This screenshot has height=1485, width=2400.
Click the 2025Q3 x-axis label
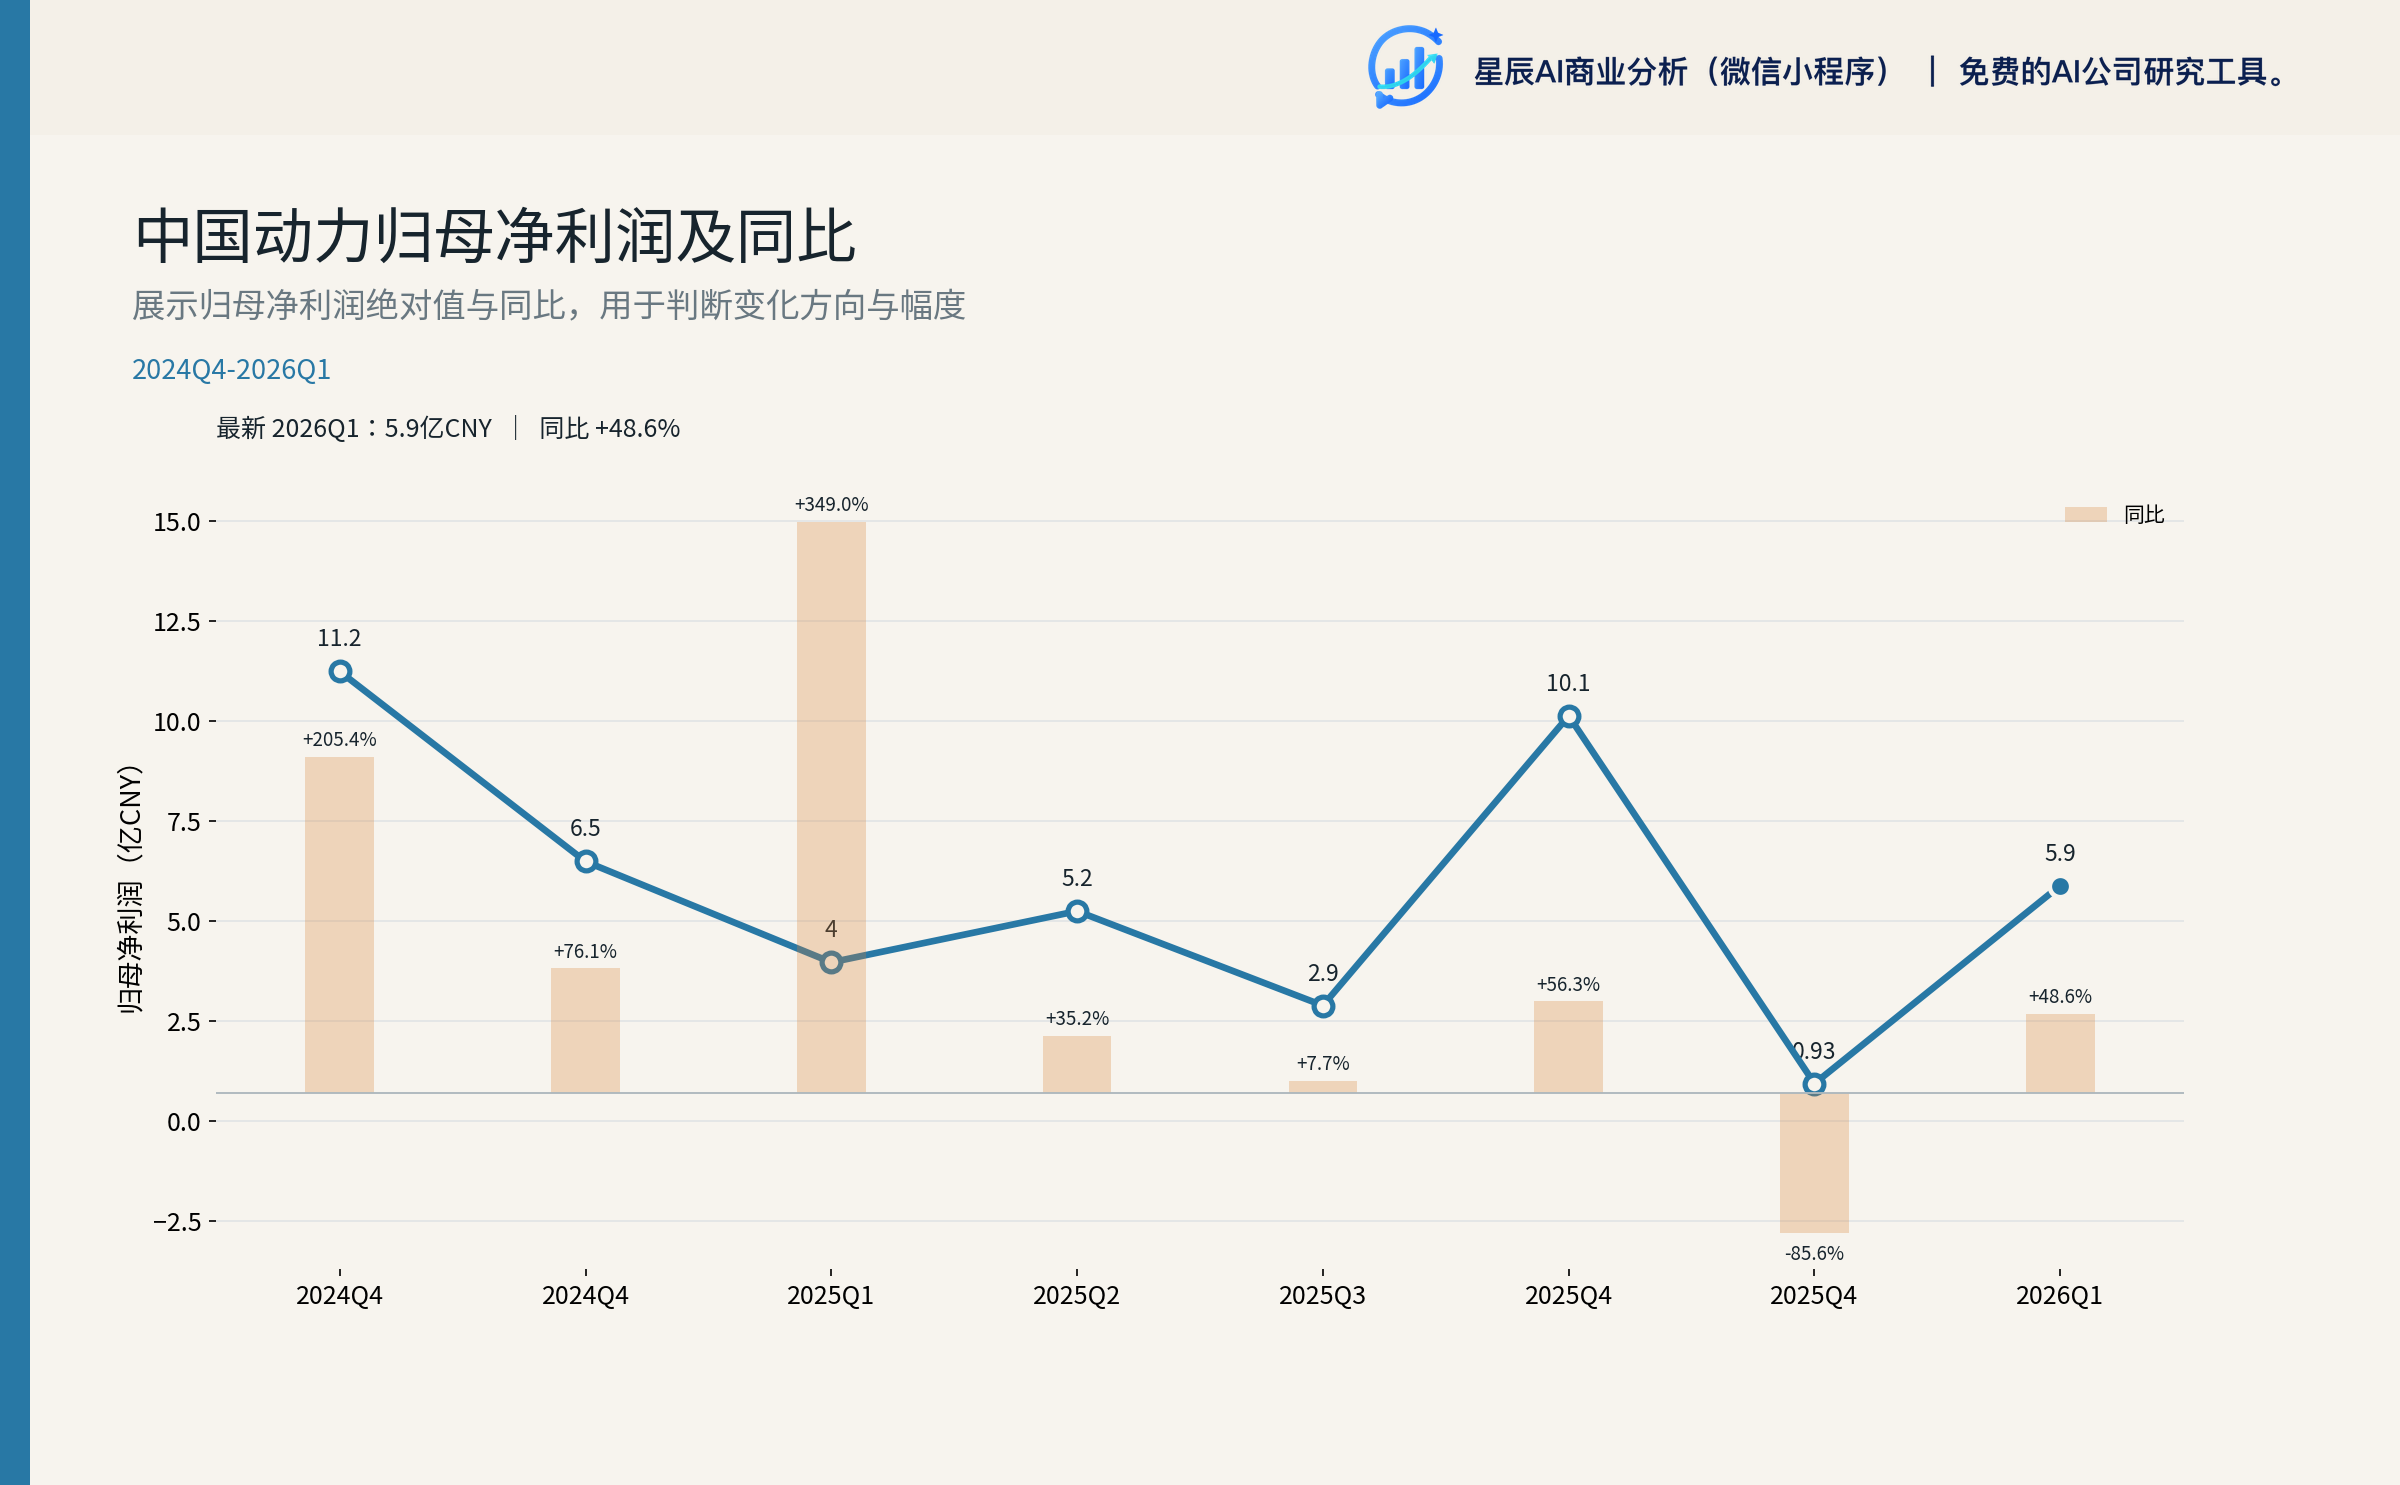(1322, 1296)
